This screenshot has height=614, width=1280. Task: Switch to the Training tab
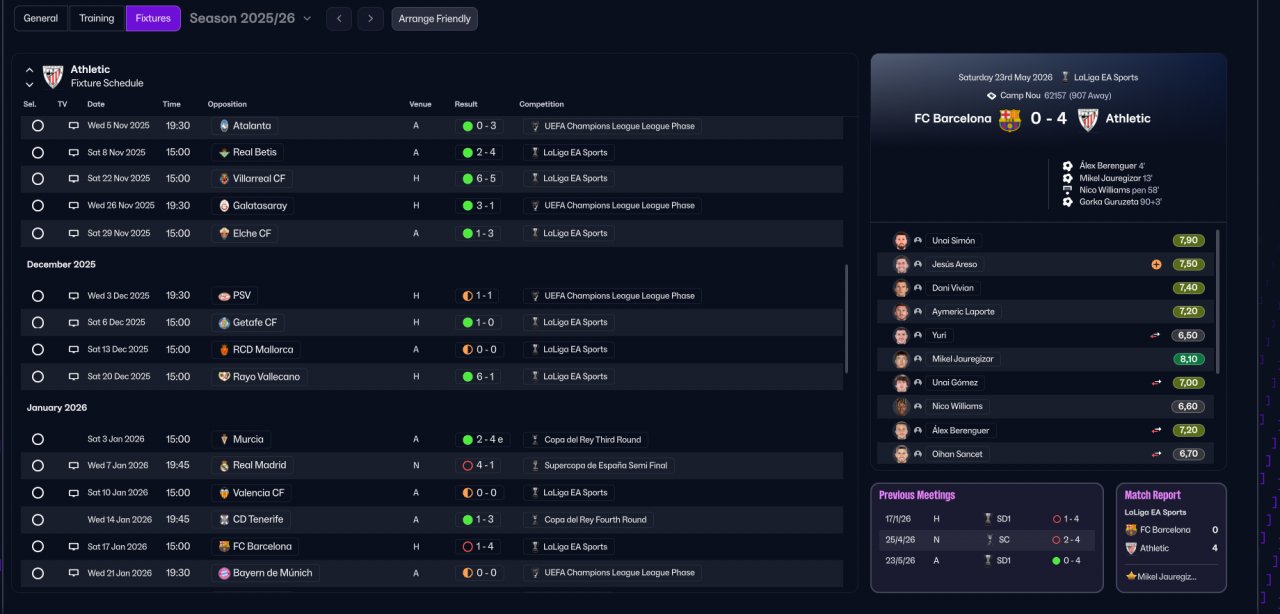tap(97, 19)
